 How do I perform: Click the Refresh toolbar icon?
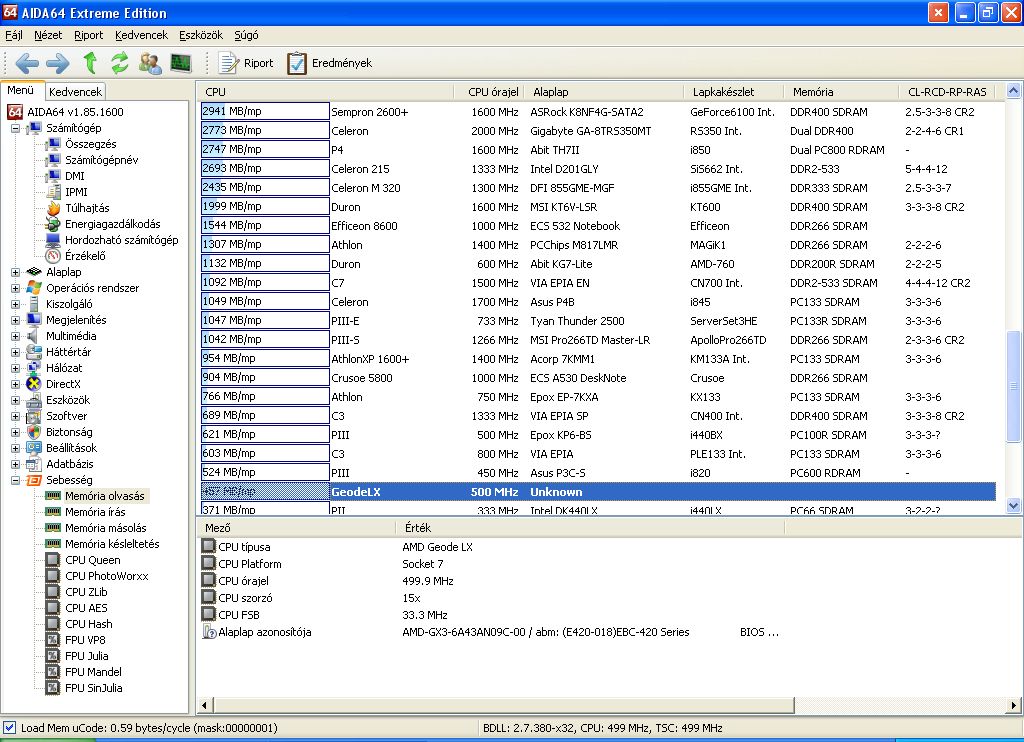(x=120, y=63)
